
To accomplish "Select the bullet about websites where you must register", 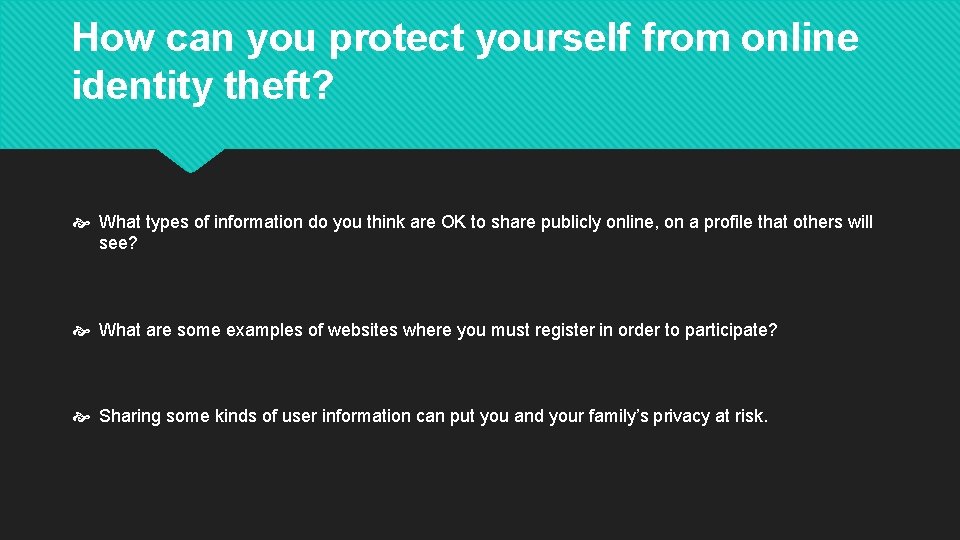I will point(438,330).
